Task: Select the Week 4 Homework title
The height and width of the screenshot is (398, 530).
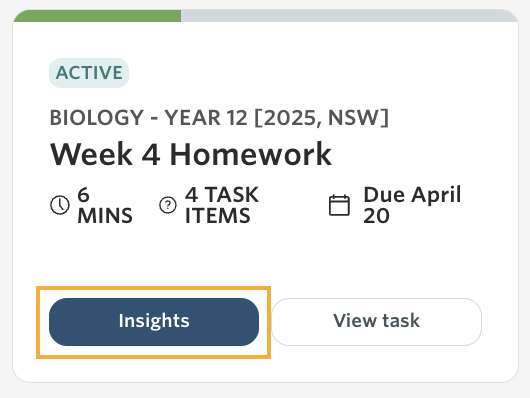Action: pyautogui.click(x=191, y=154)
